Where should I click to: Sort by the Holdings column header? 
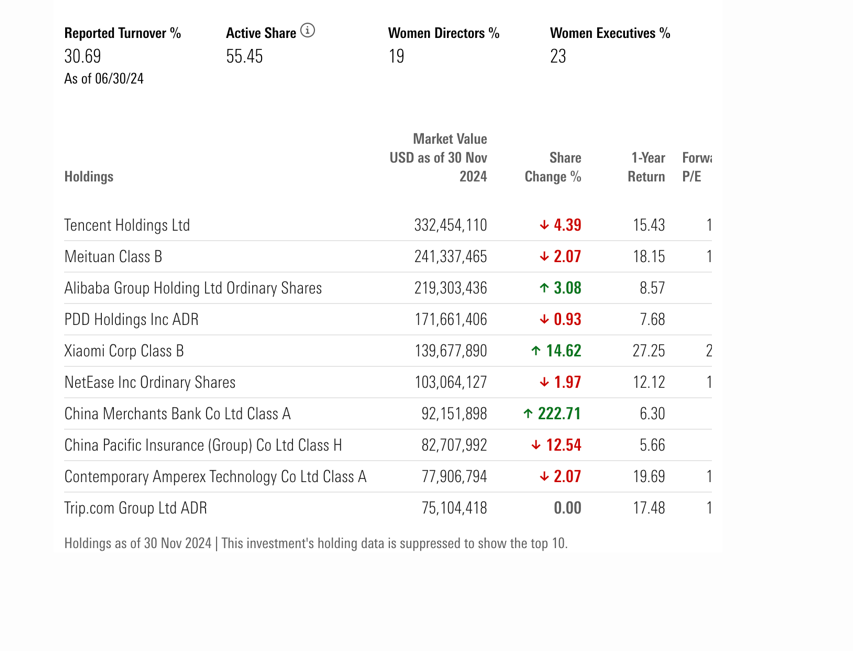89,177
